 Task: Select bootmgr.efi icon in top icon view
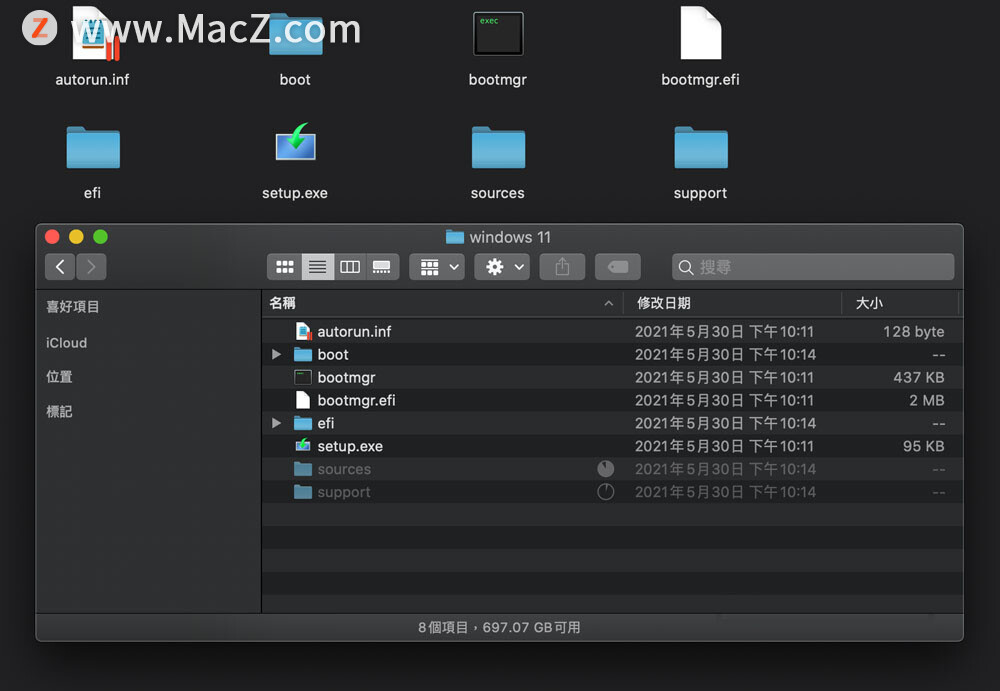tap(700, 33)
